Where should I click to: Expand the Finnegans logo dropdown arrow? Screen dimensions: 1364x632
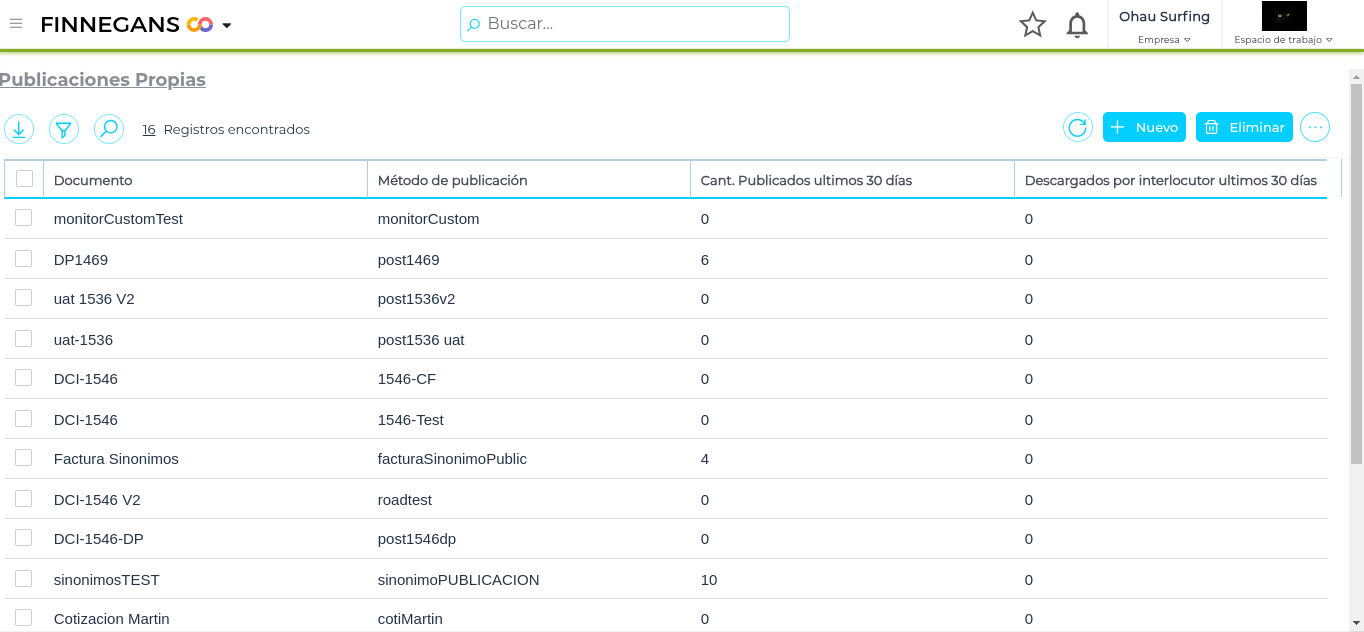click(227, 25)
